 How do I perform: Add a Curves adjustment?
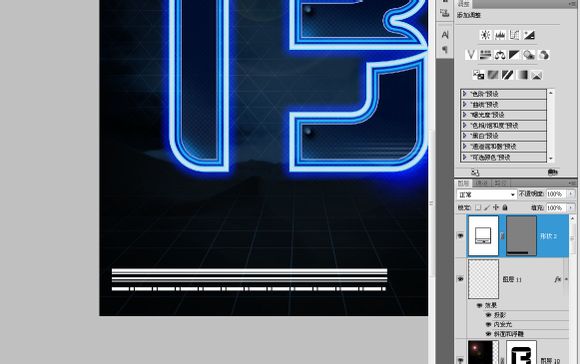pos(515,35)
